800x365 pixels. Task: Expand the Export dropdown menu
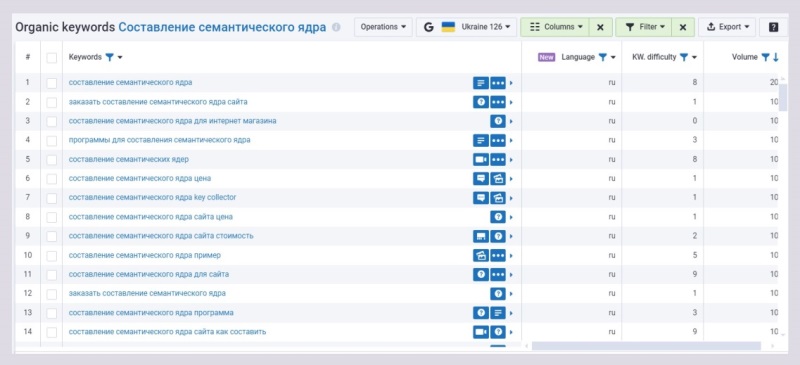click(x=727, y=27)
